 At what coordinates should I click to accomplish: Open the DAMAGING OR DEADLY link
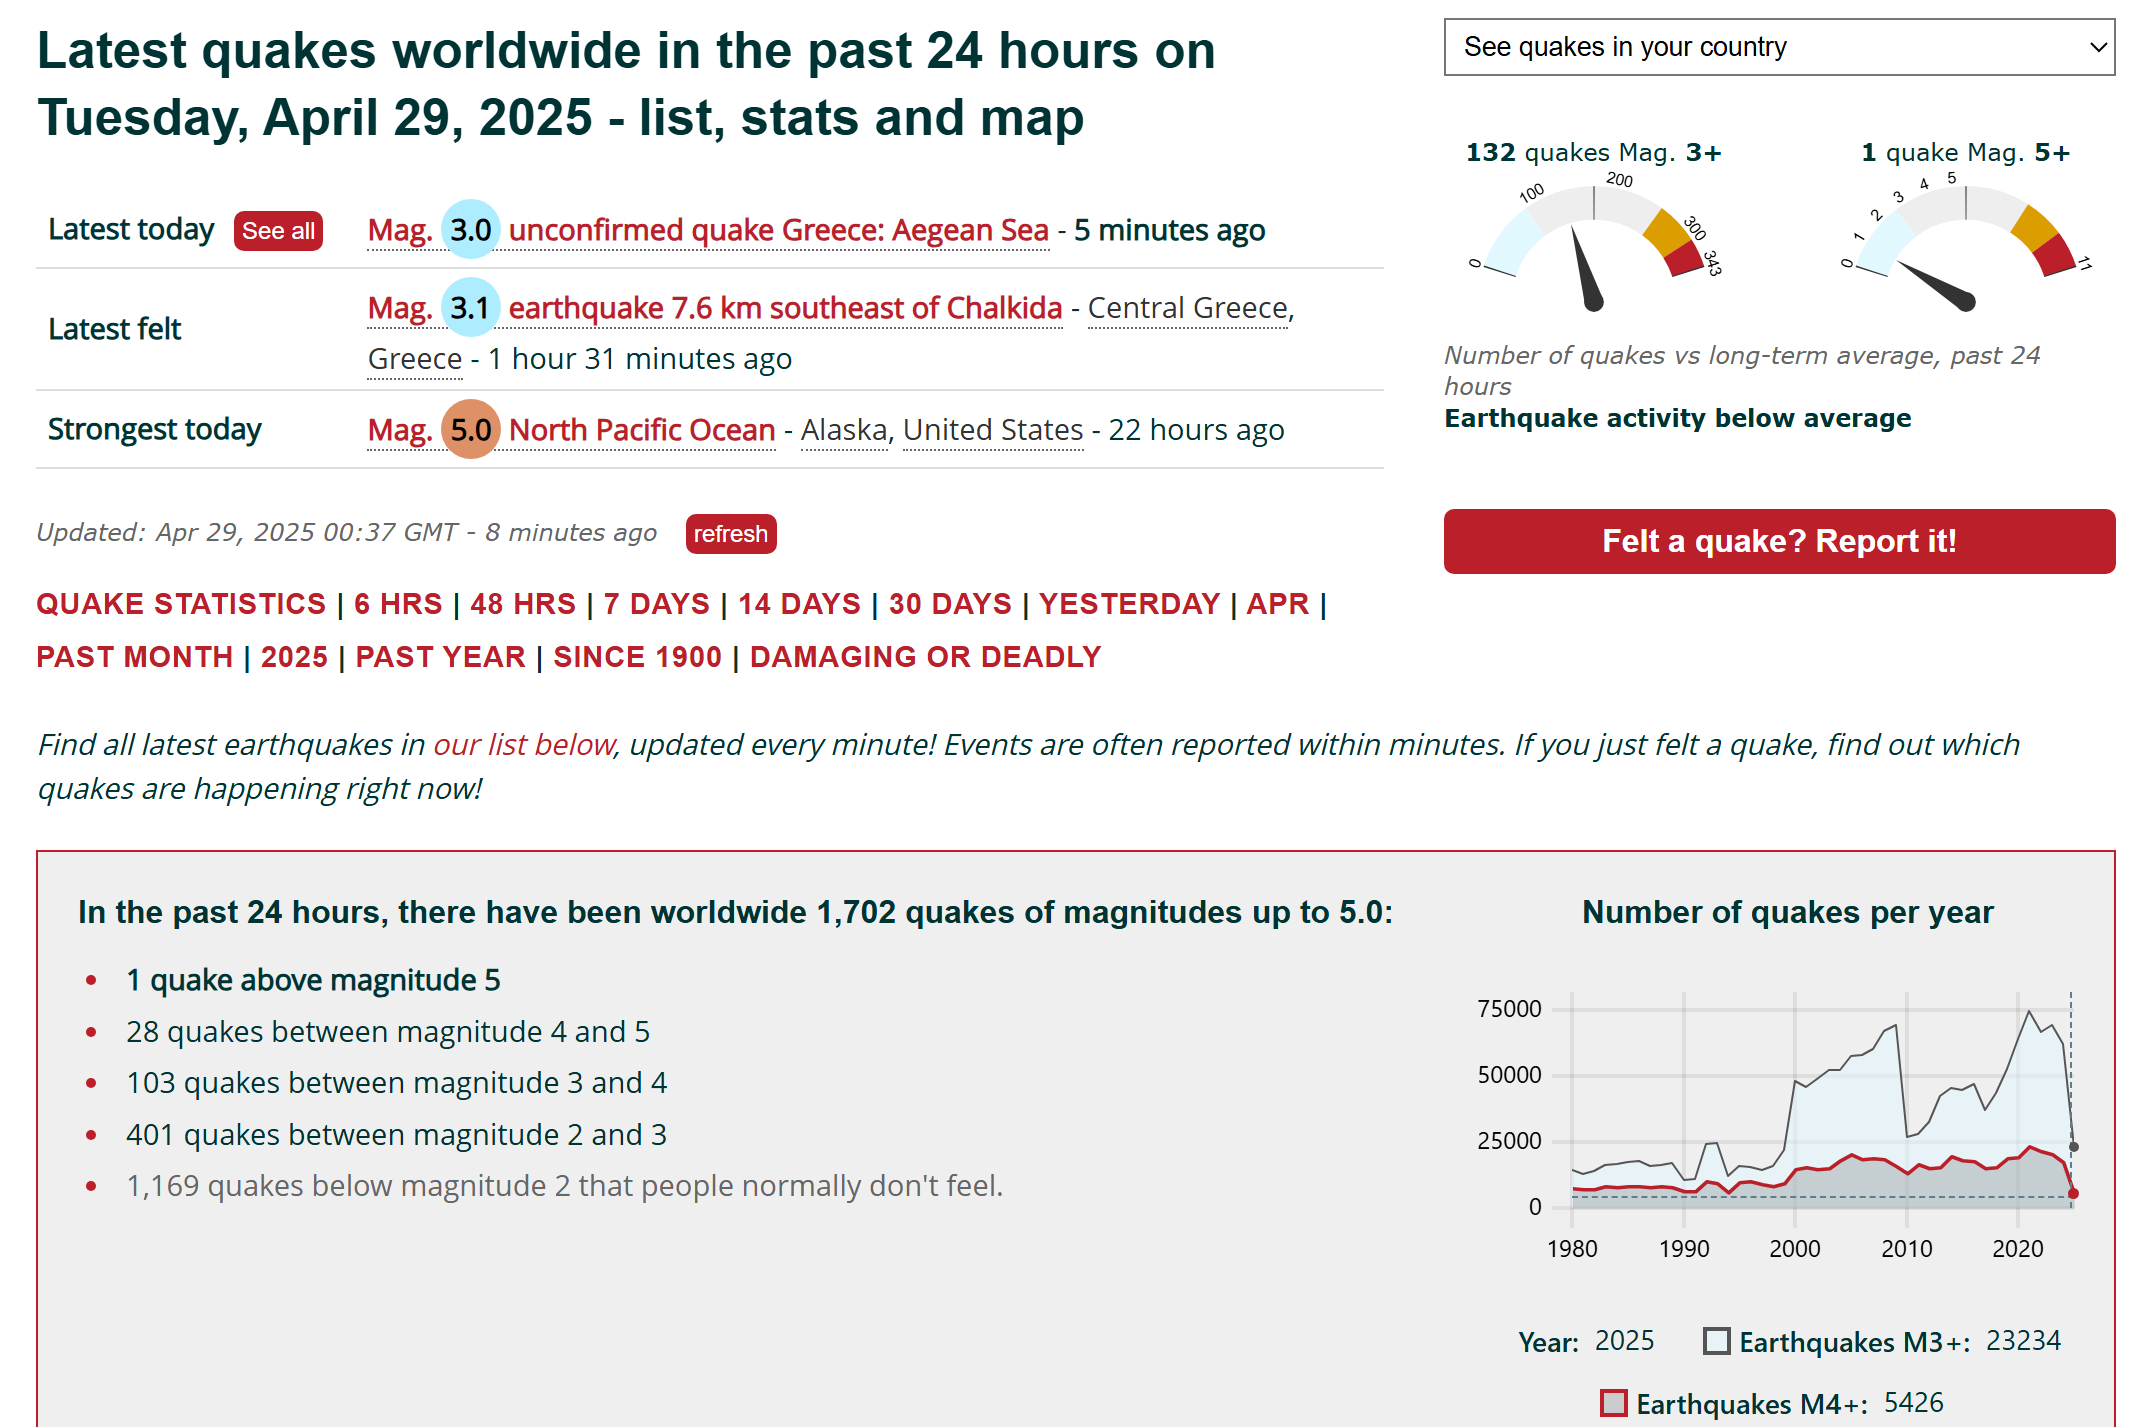(925, 657)
